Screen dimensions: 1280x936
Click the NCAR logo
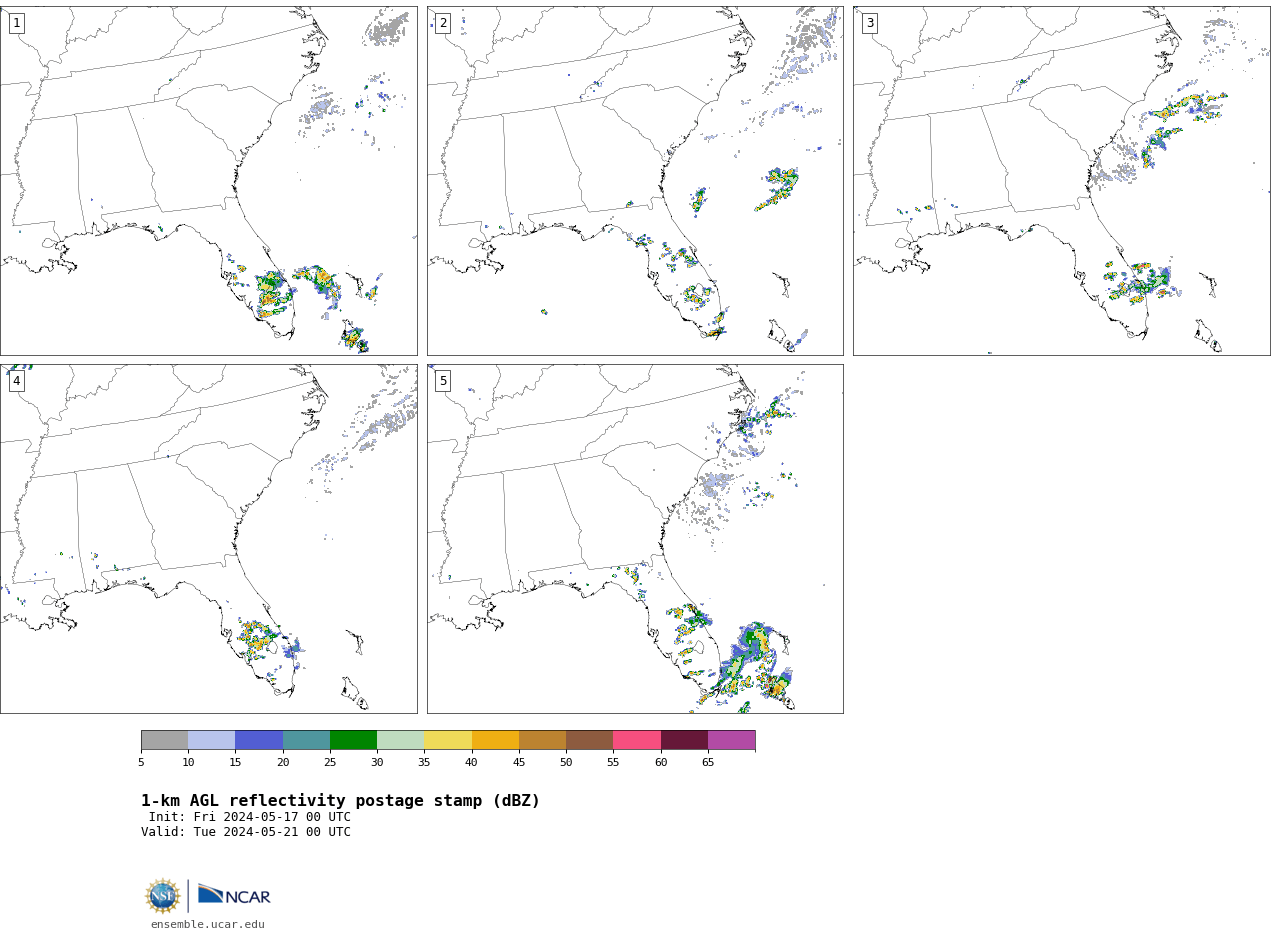(x=234, y=894)
